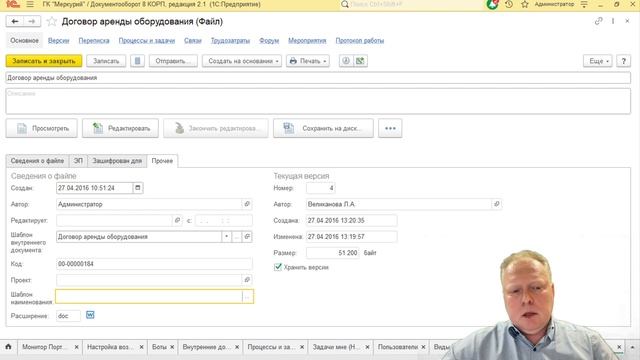640x360 pixels.
Task: Click the Редактировать file button
Action: [x=120, y=128]
